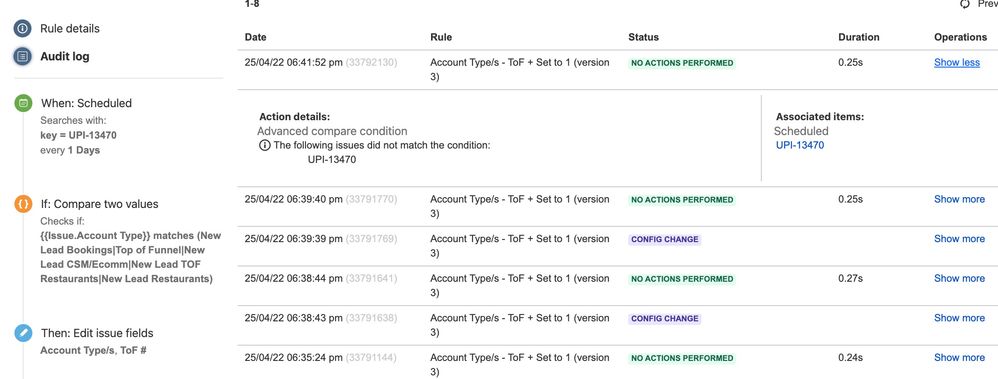Click the No Actions Performed badge at 06:41:52 pm

pyautogui.click(x=682, y=63)
